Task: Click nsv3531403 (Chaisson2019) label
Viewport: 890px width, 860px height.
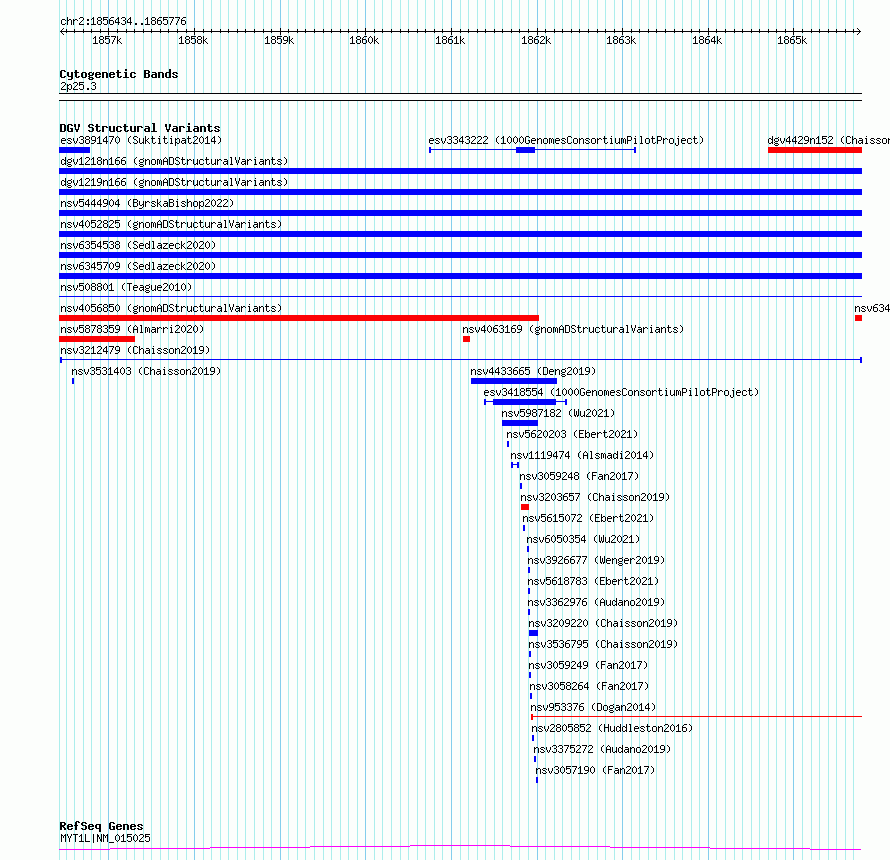Action: pyautogui.click(x=146, y=371)
